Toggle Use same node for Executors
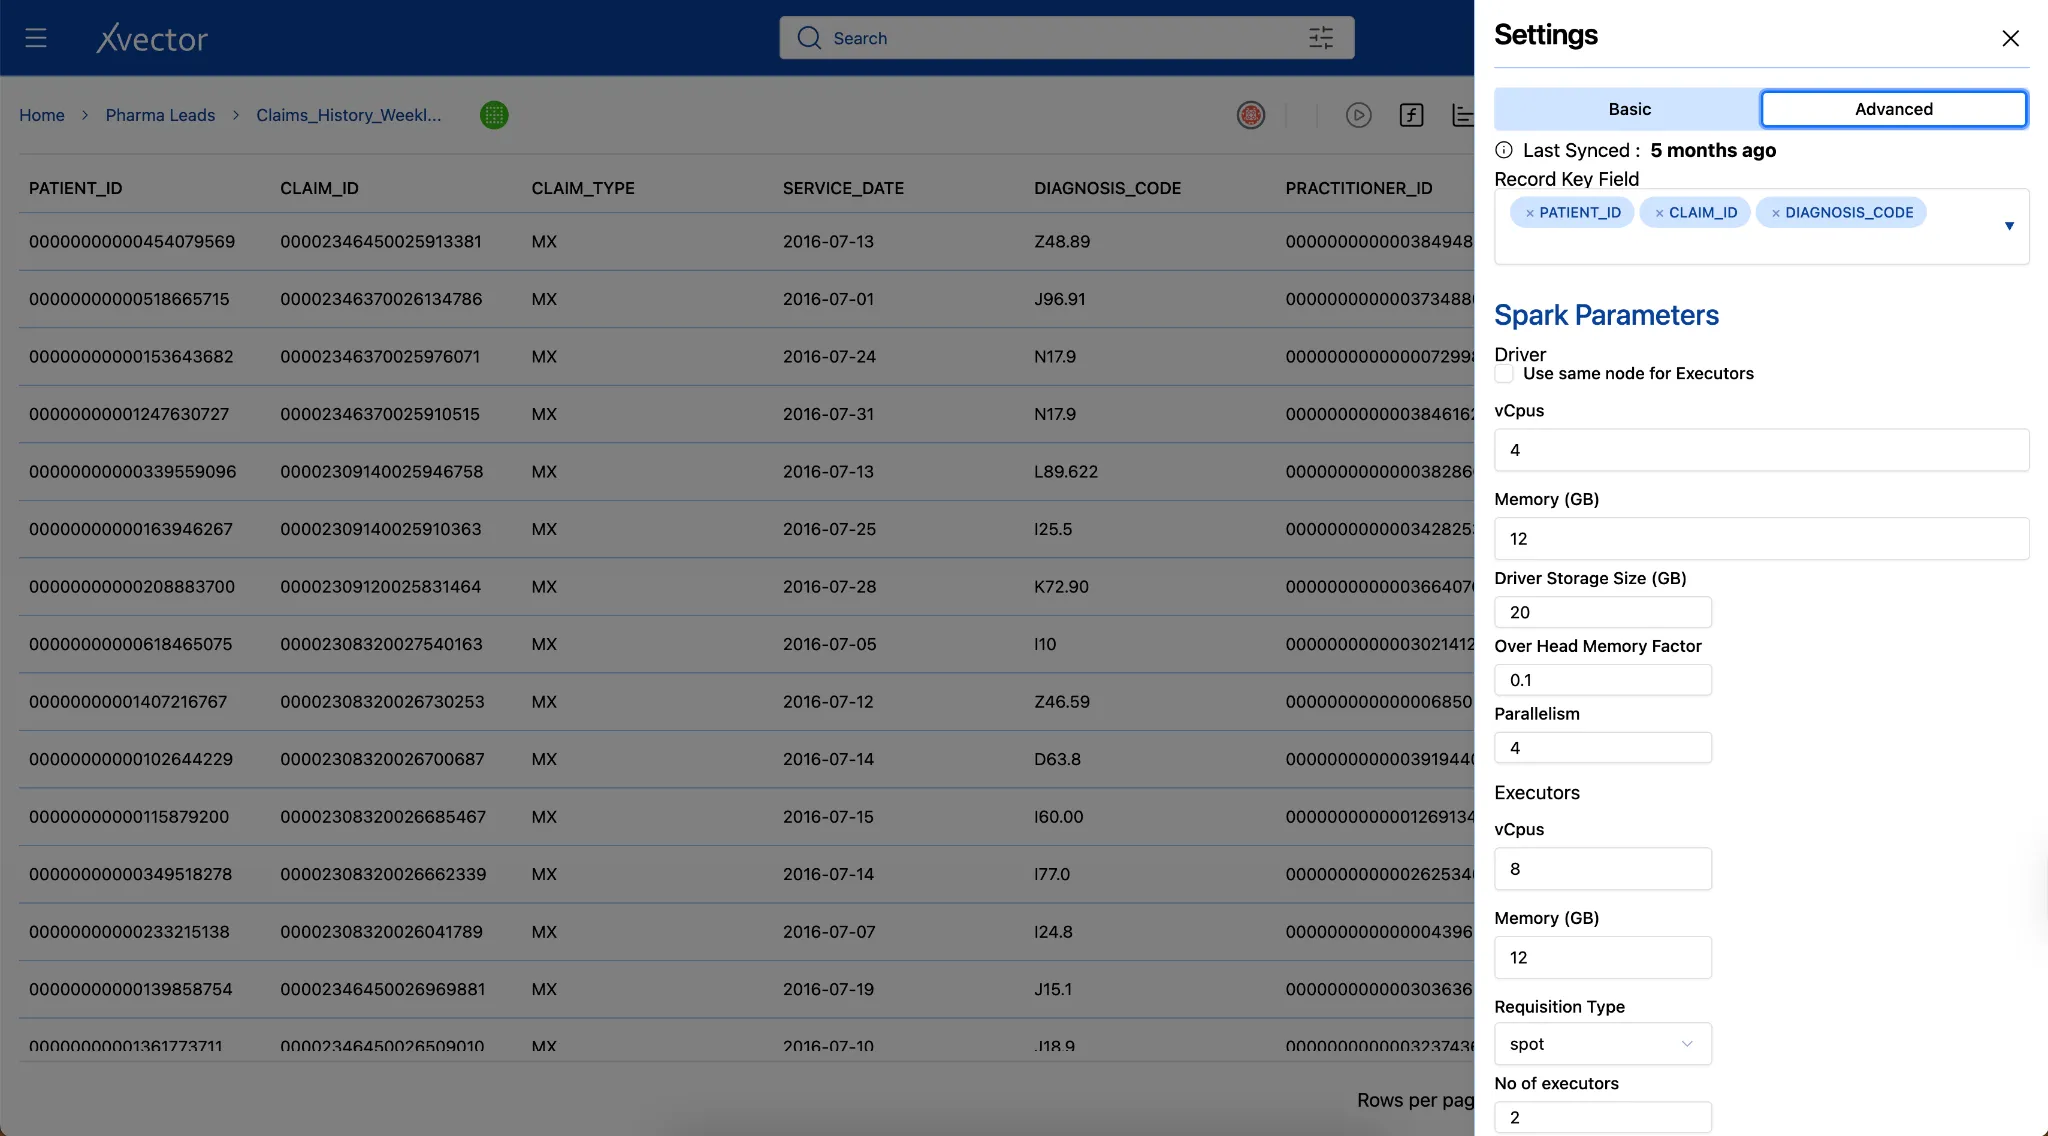Viewport: 2048px width, 1136px height. point(1504,373)
